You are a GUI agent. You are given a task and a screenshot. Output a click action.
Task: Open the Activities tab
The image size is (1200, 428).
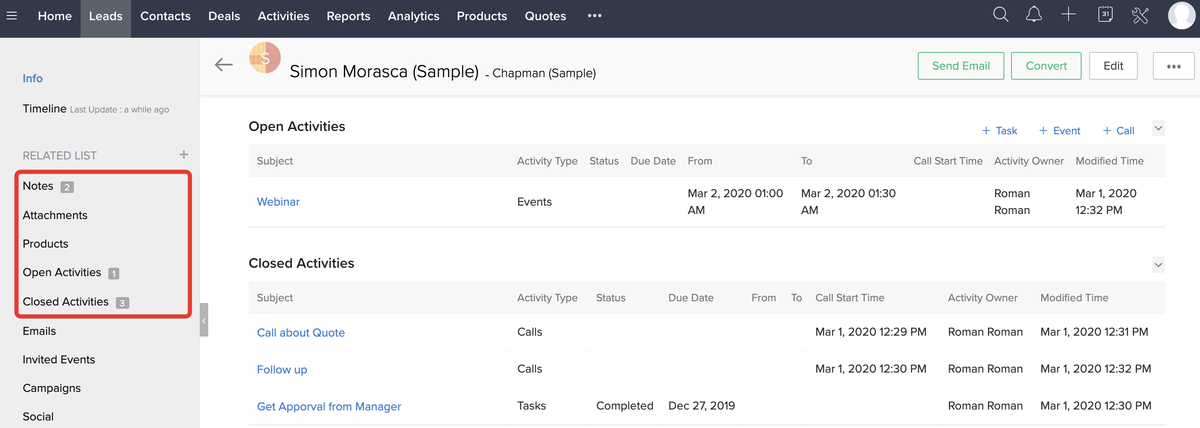[x=283, y=16]
